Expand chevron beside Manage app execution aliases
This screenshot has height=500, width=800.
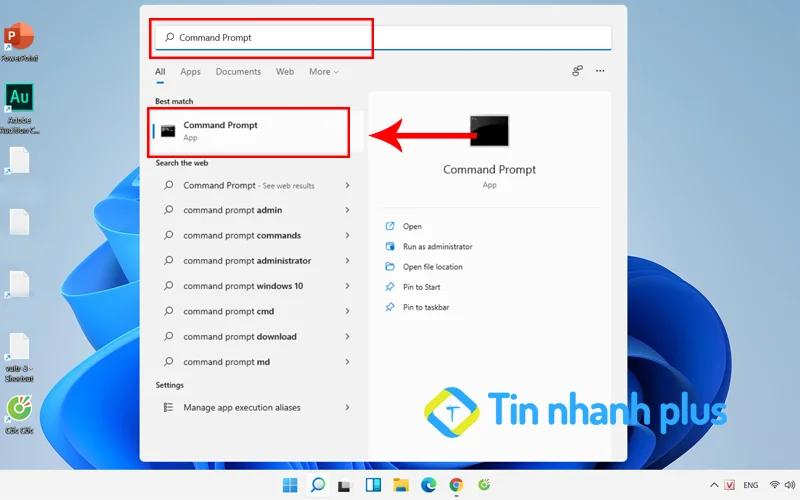[347, 407]
